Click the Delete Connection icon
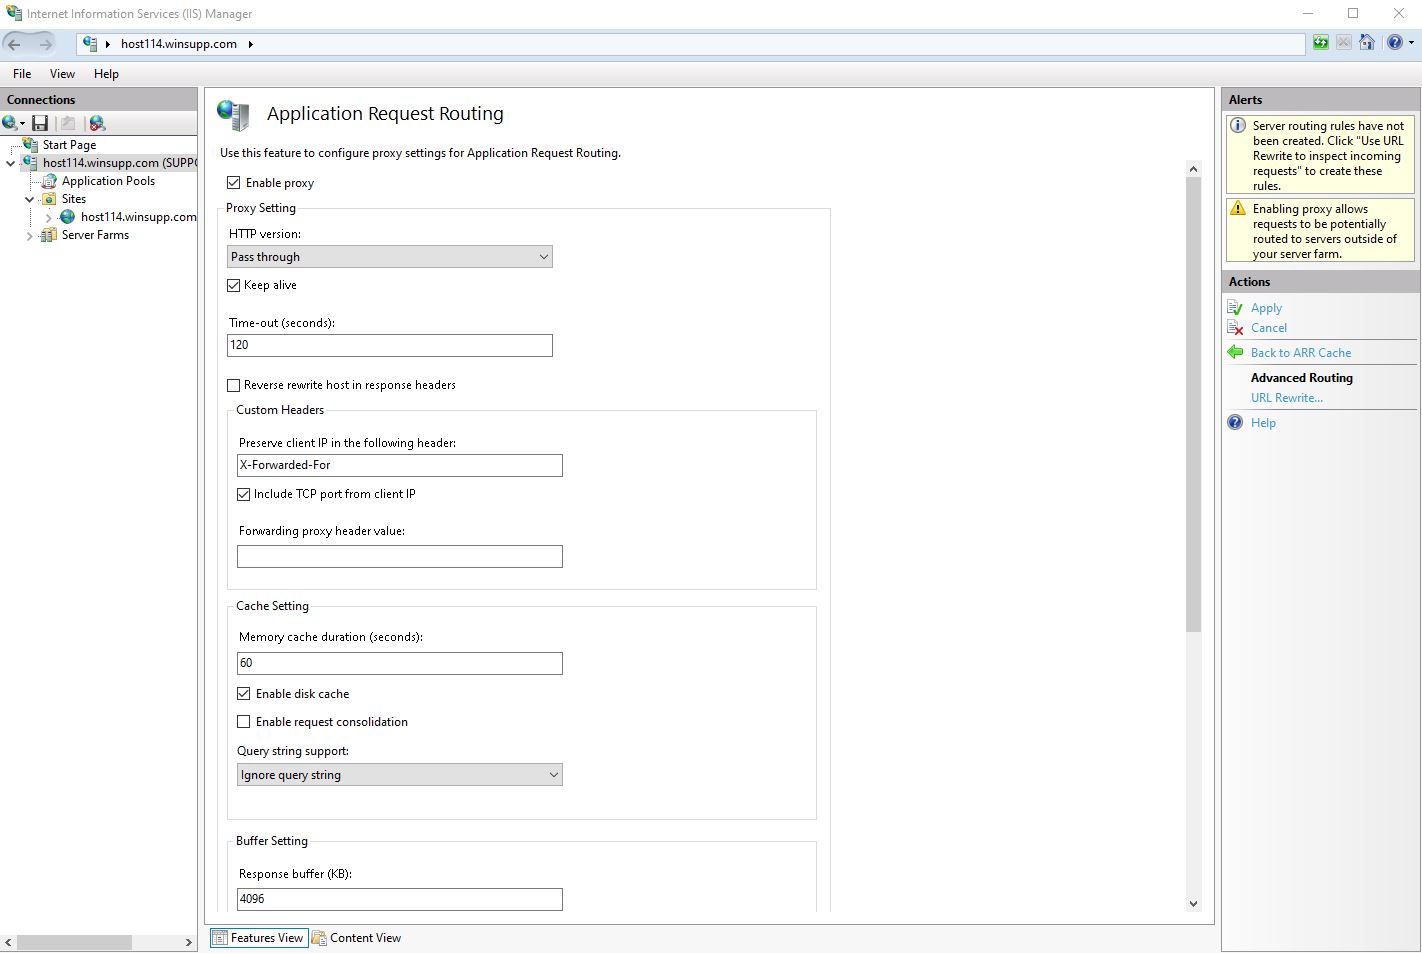1422x954 pixels. point(97,123)
